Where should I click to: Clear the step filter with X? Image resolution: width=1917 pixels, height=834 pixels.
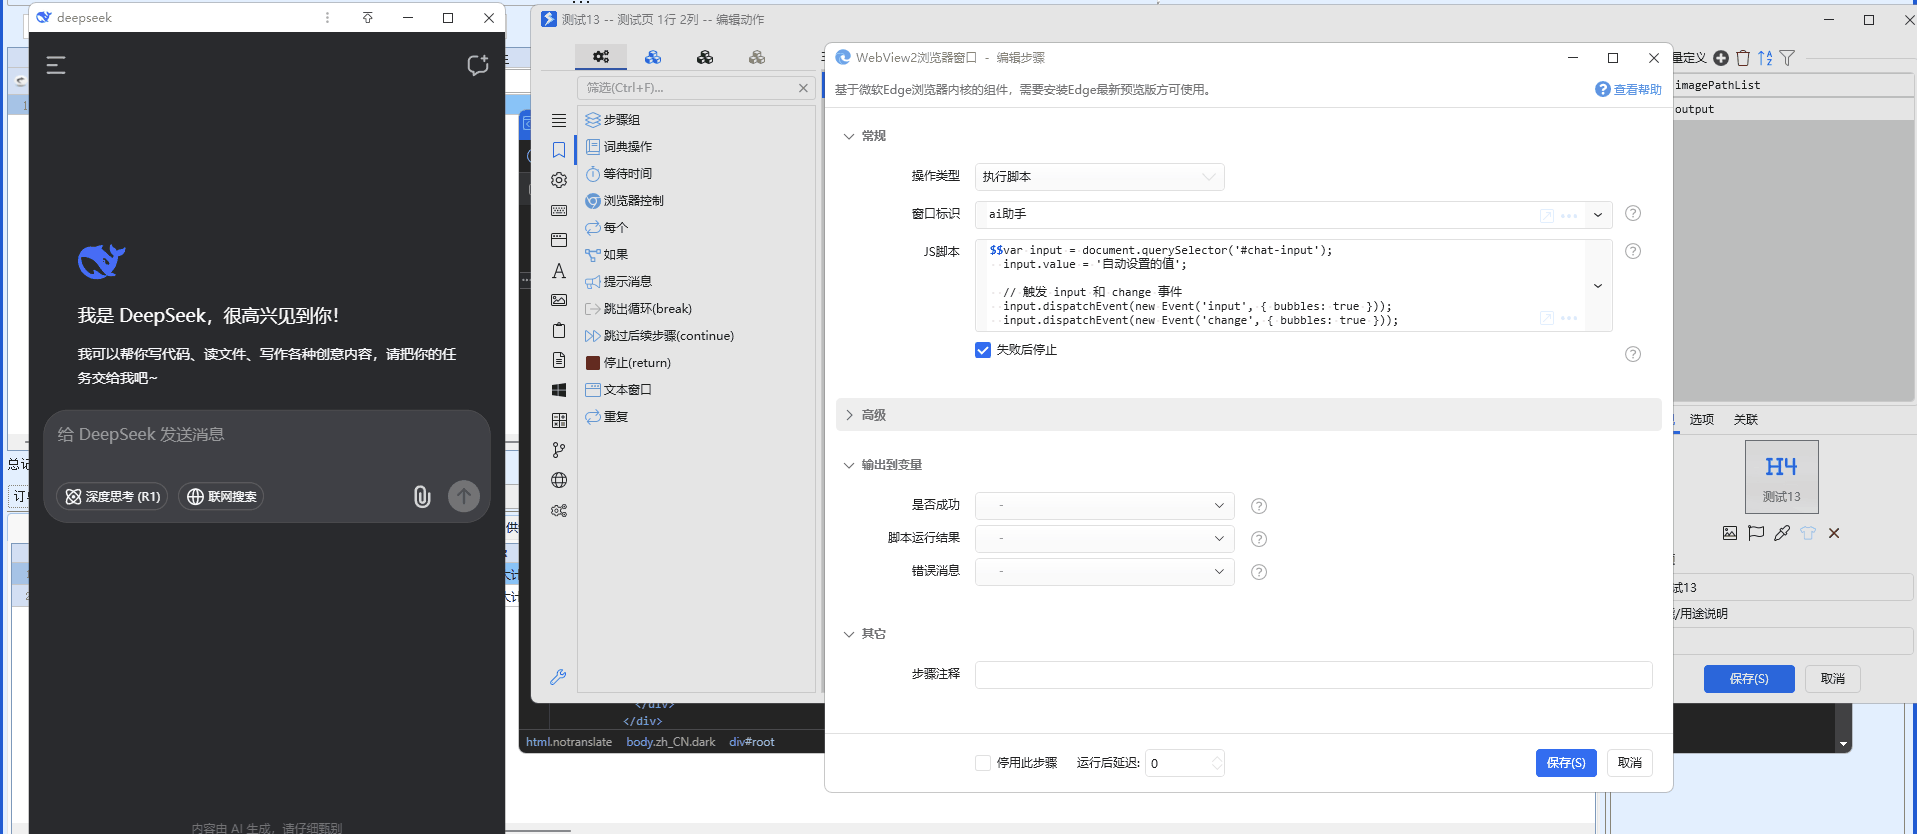point(803,88)
